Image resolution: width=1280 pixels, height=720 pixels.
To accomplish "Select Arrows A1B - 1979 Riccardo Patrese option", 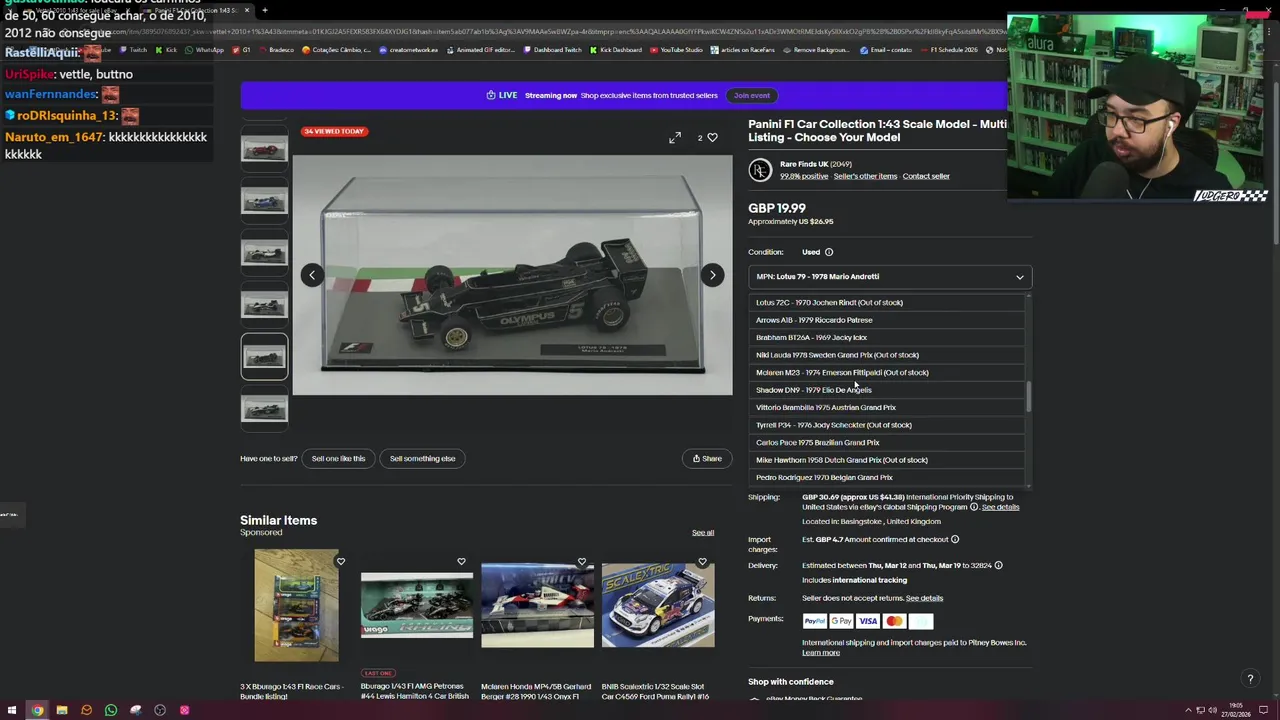I will [x=888, y=320].
